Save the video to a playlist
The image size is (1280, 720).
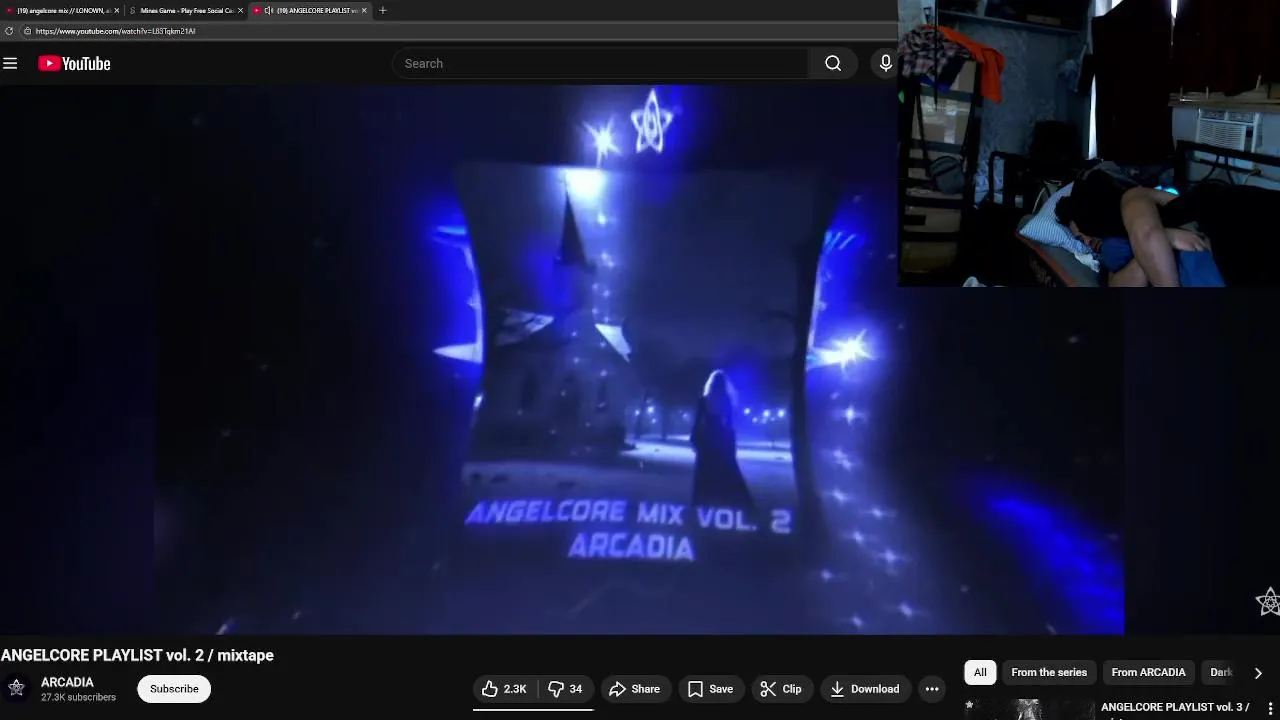[710, 689]
